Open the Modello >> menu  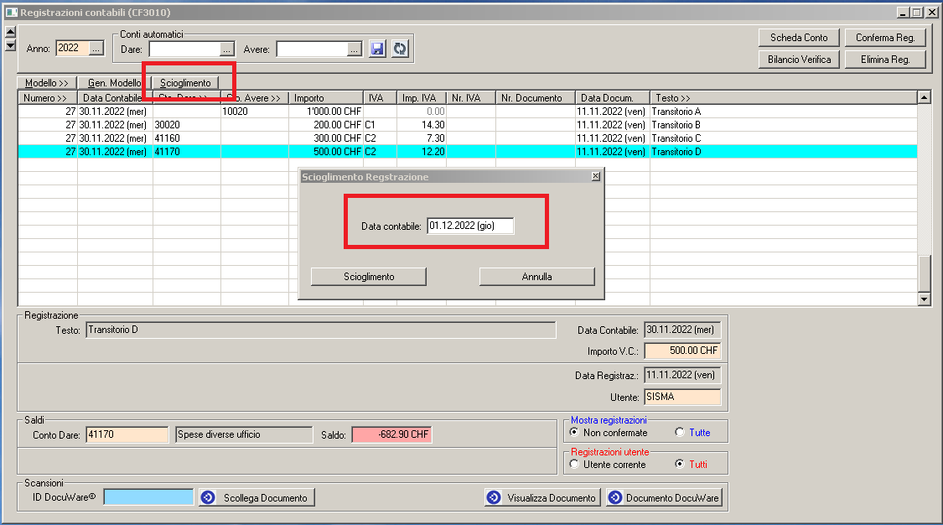click(47, 82)
